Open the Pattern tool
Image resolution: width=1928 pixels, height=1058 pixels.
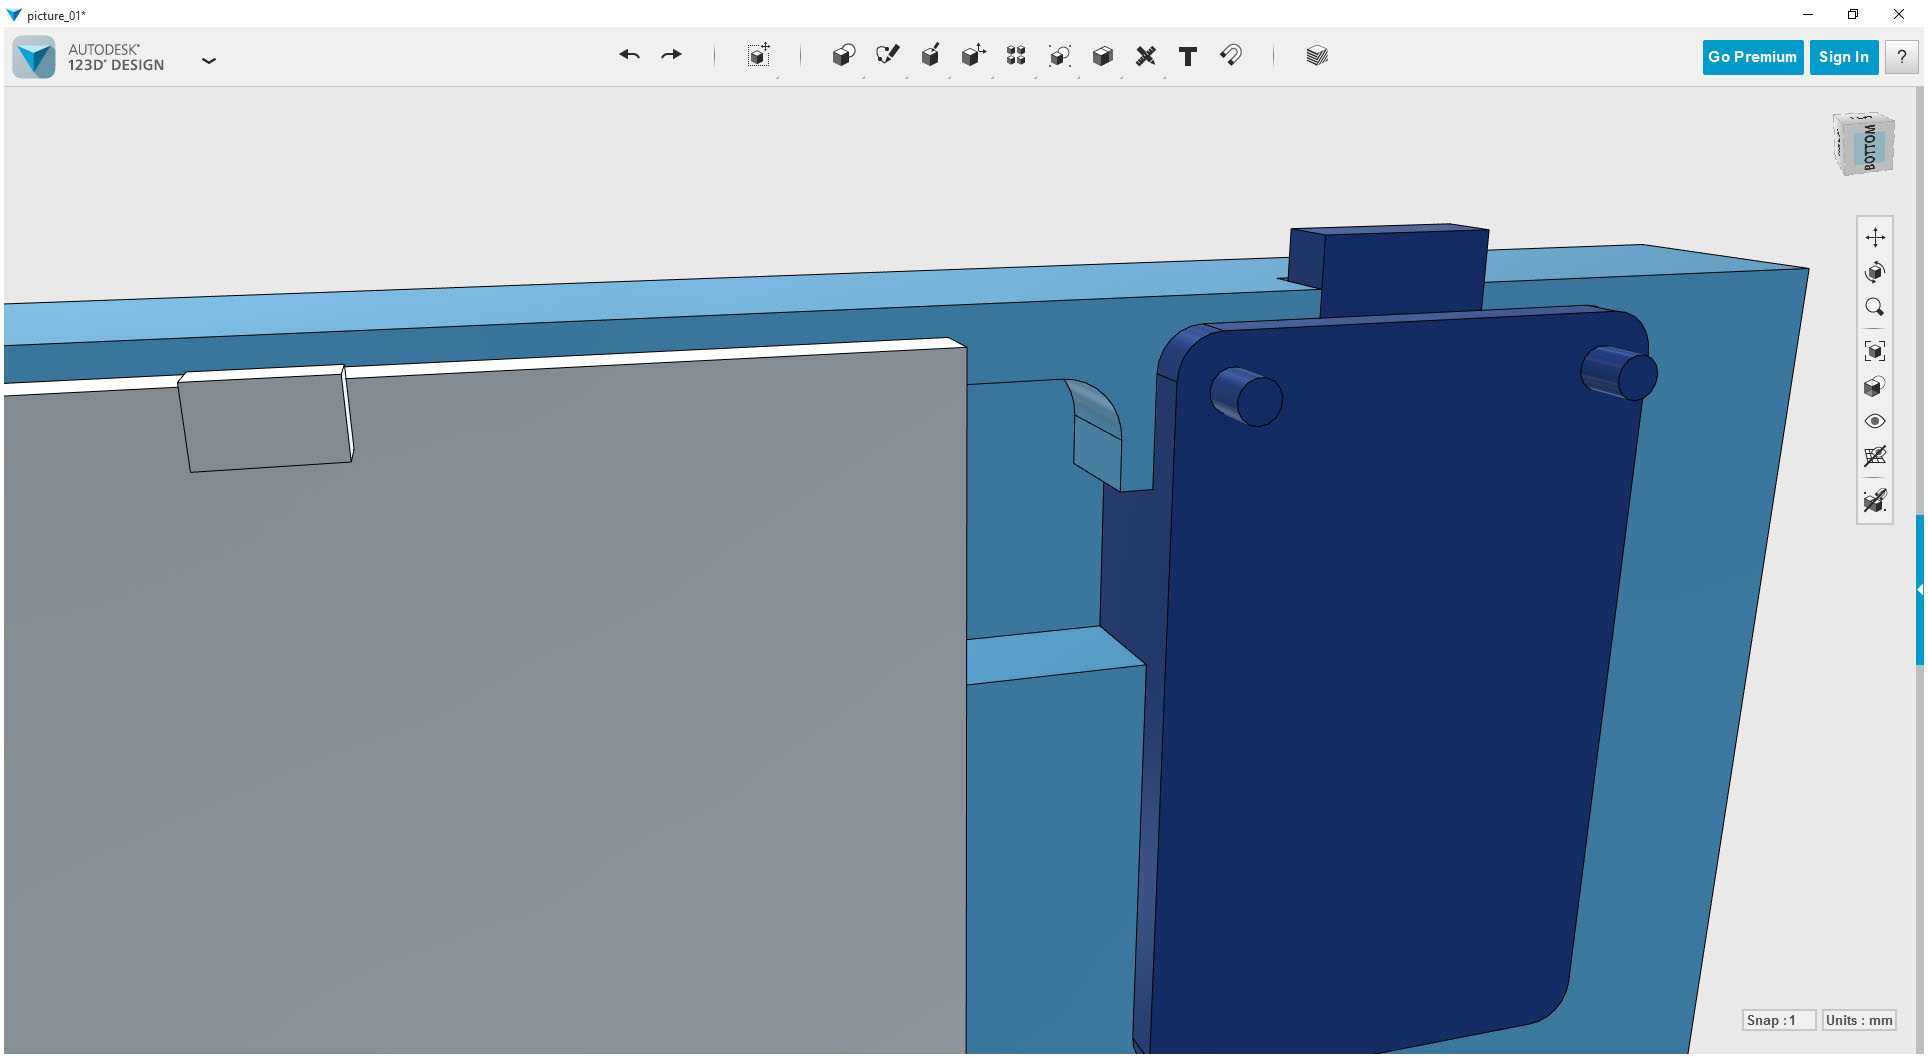(x=1015, y=56)
